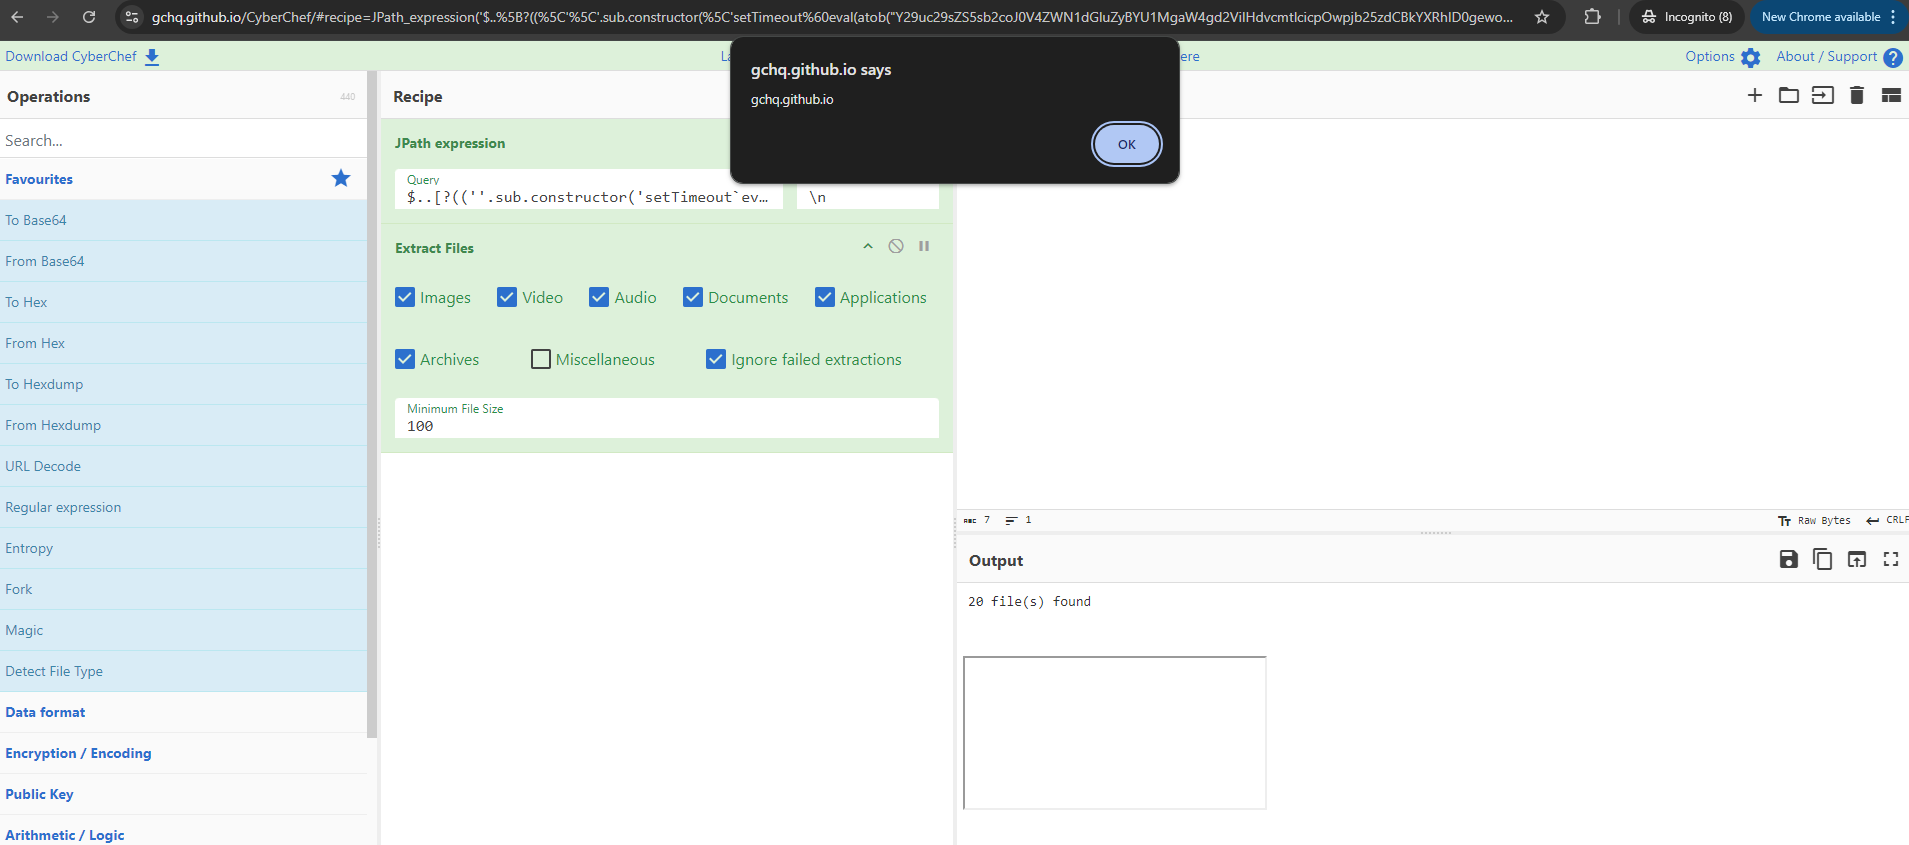This screenshot has width=1909, height=845.
Task: Select the From Base64 operation
Action: point(183,261)
